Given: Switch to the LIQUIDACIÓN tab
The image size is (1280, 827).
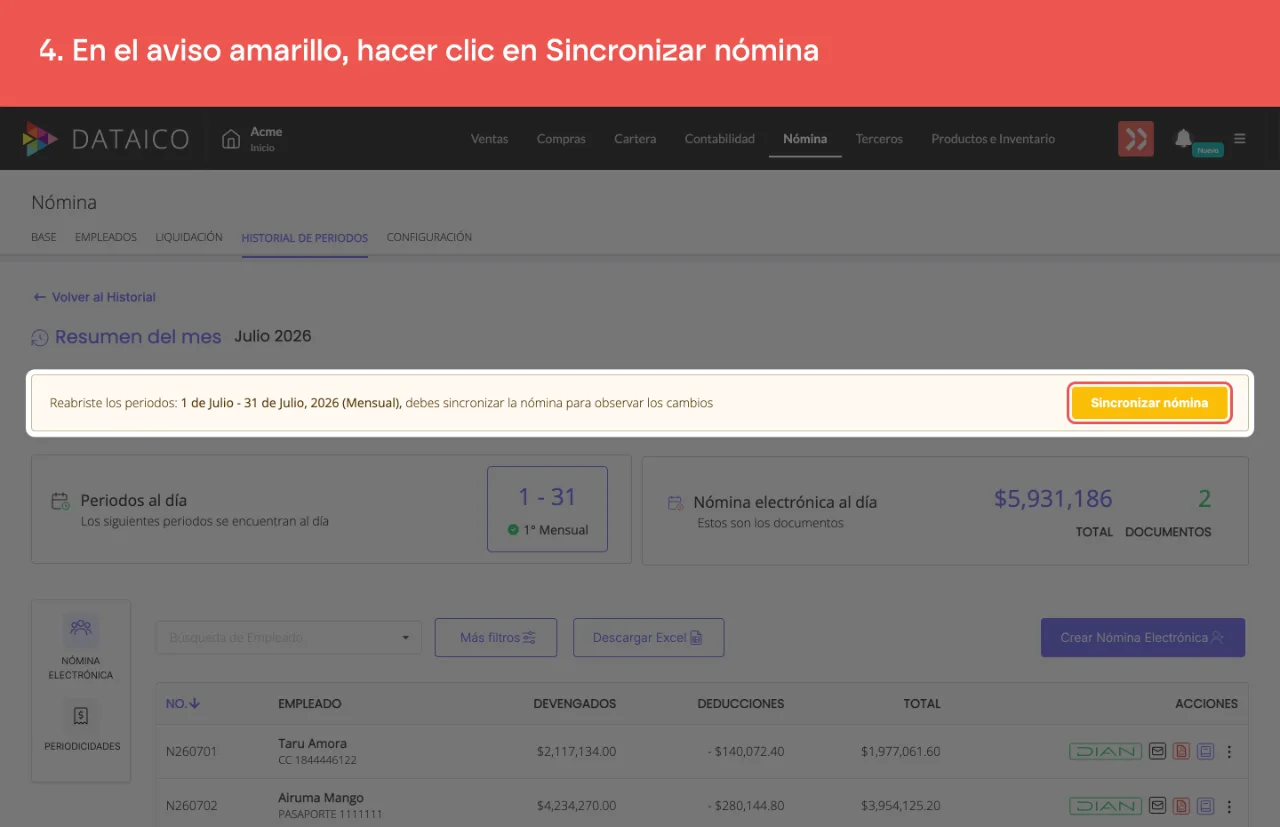Looking at the screenshot, I should (189, 237).
